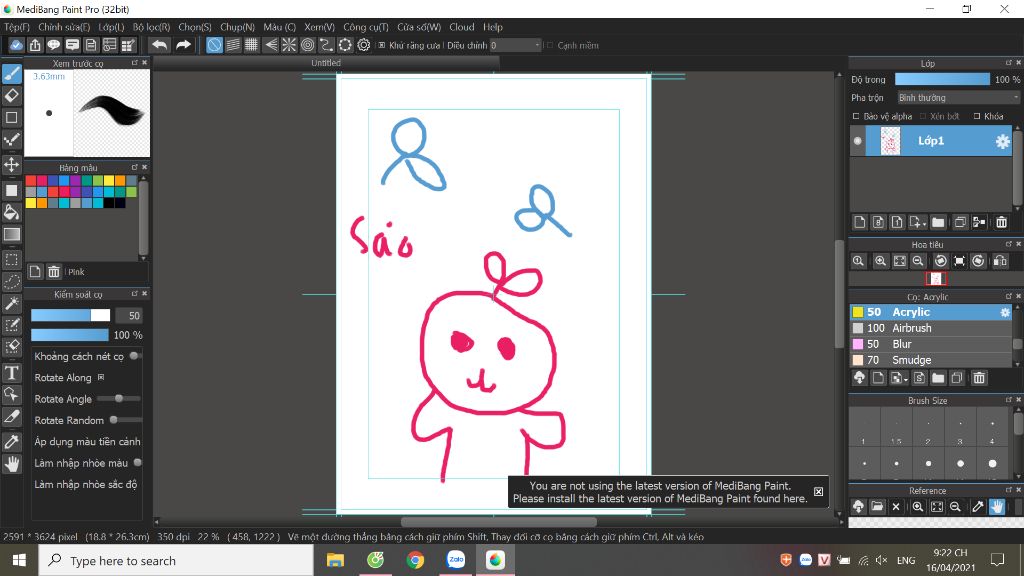Toggle Rotate Along checkbox
The width and height of the screenshot is (1024, 576).
tap(101, 377)
